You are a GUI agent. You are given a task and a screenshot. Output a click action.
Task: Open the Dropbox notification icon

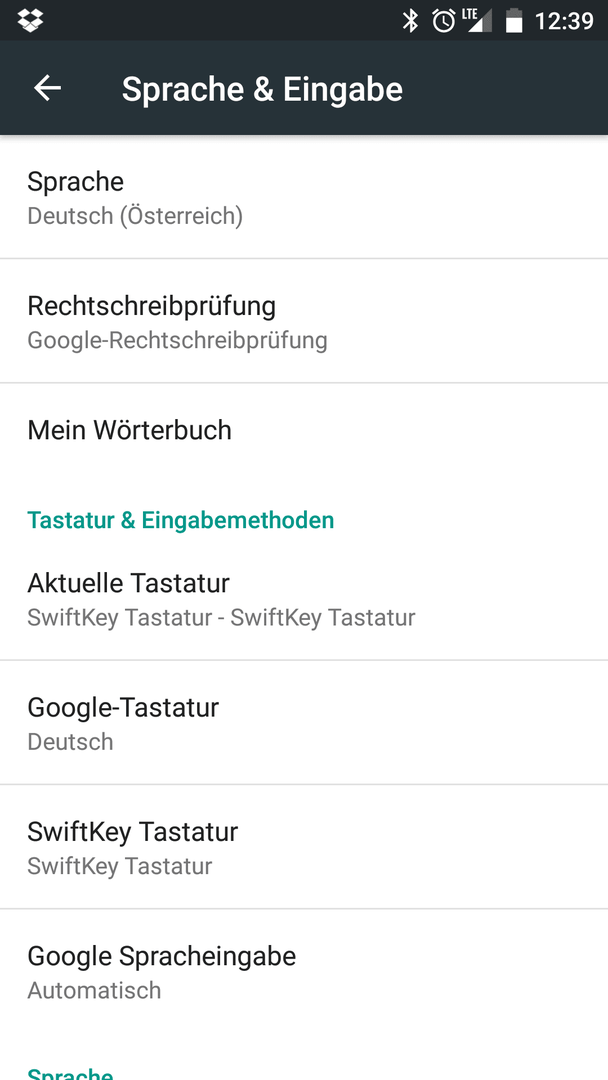[30, 21]
